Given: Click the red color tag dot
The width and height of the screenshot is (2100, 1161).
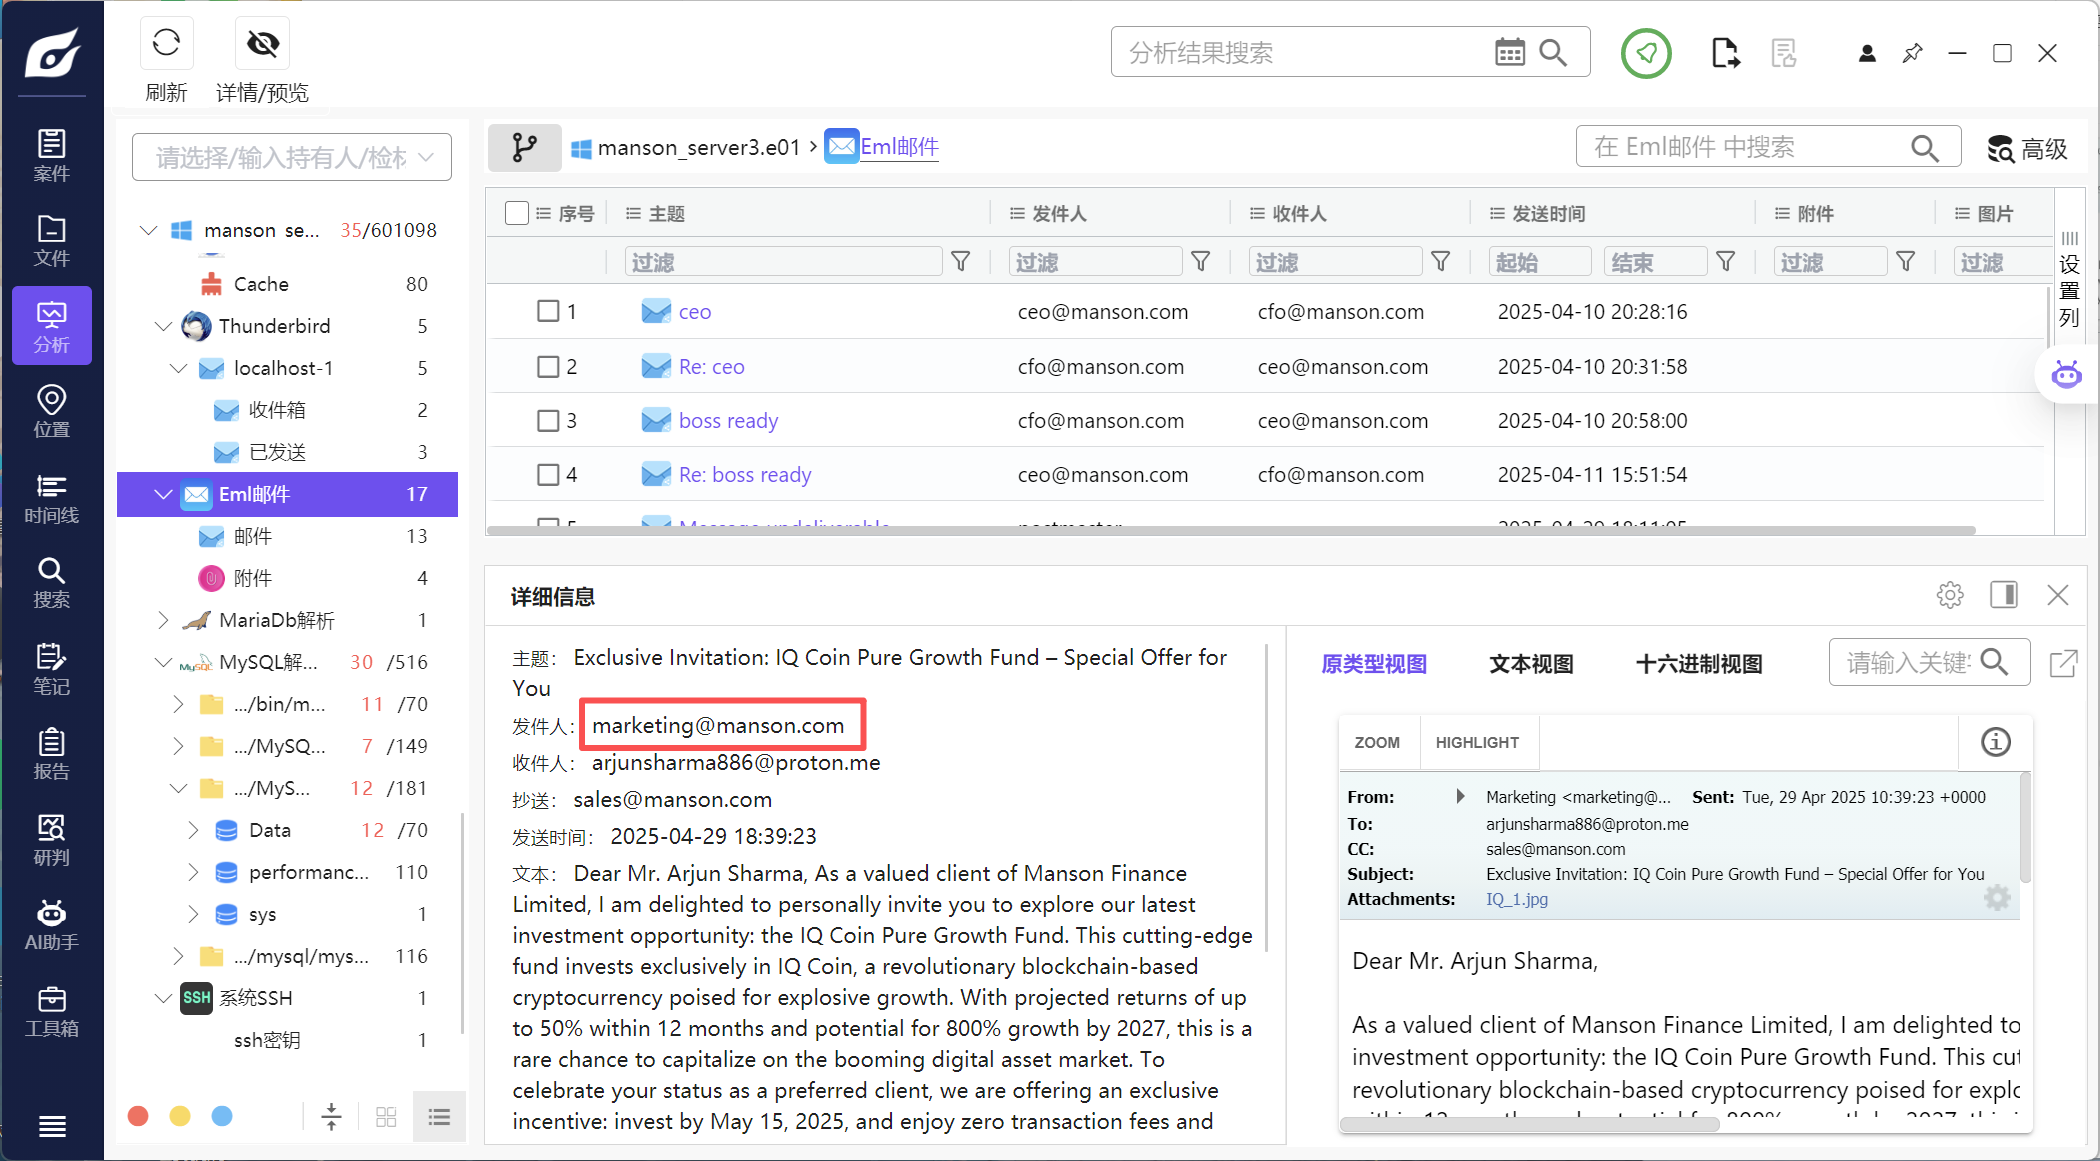Looking at the screenshot, I should click(139, 1116).
